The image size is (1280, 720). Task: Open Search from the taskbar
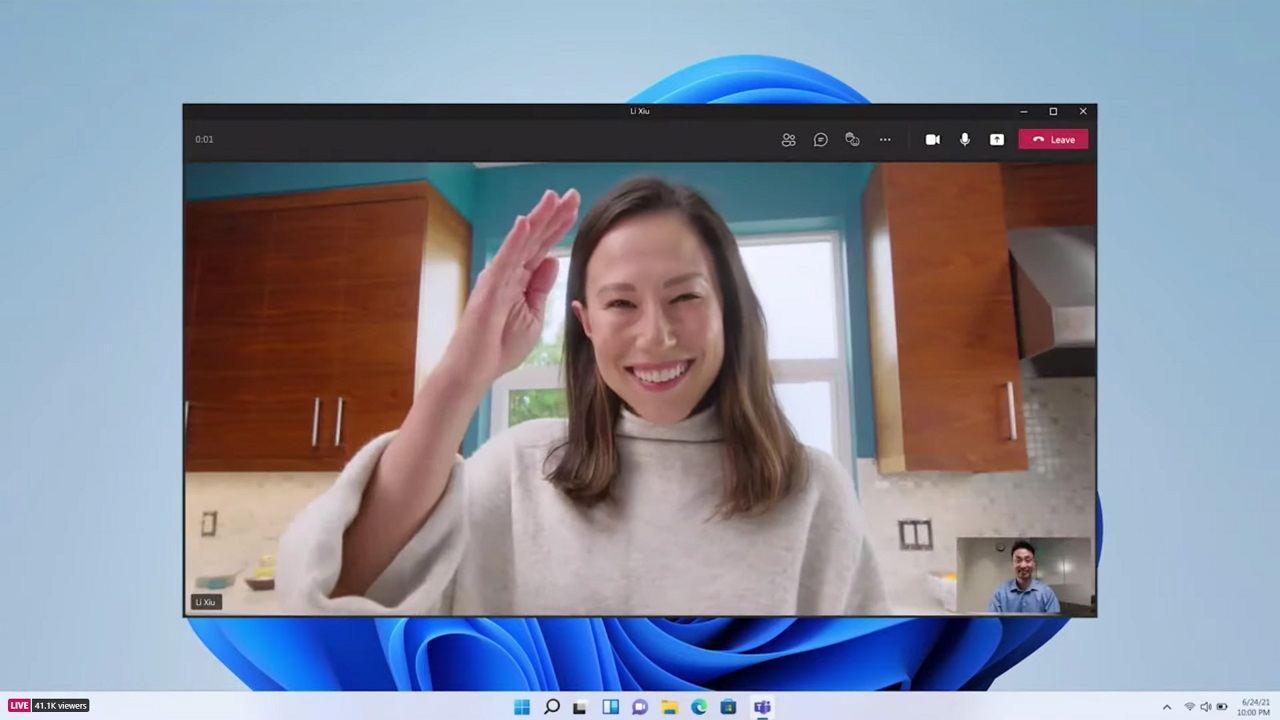coord(551,707)
